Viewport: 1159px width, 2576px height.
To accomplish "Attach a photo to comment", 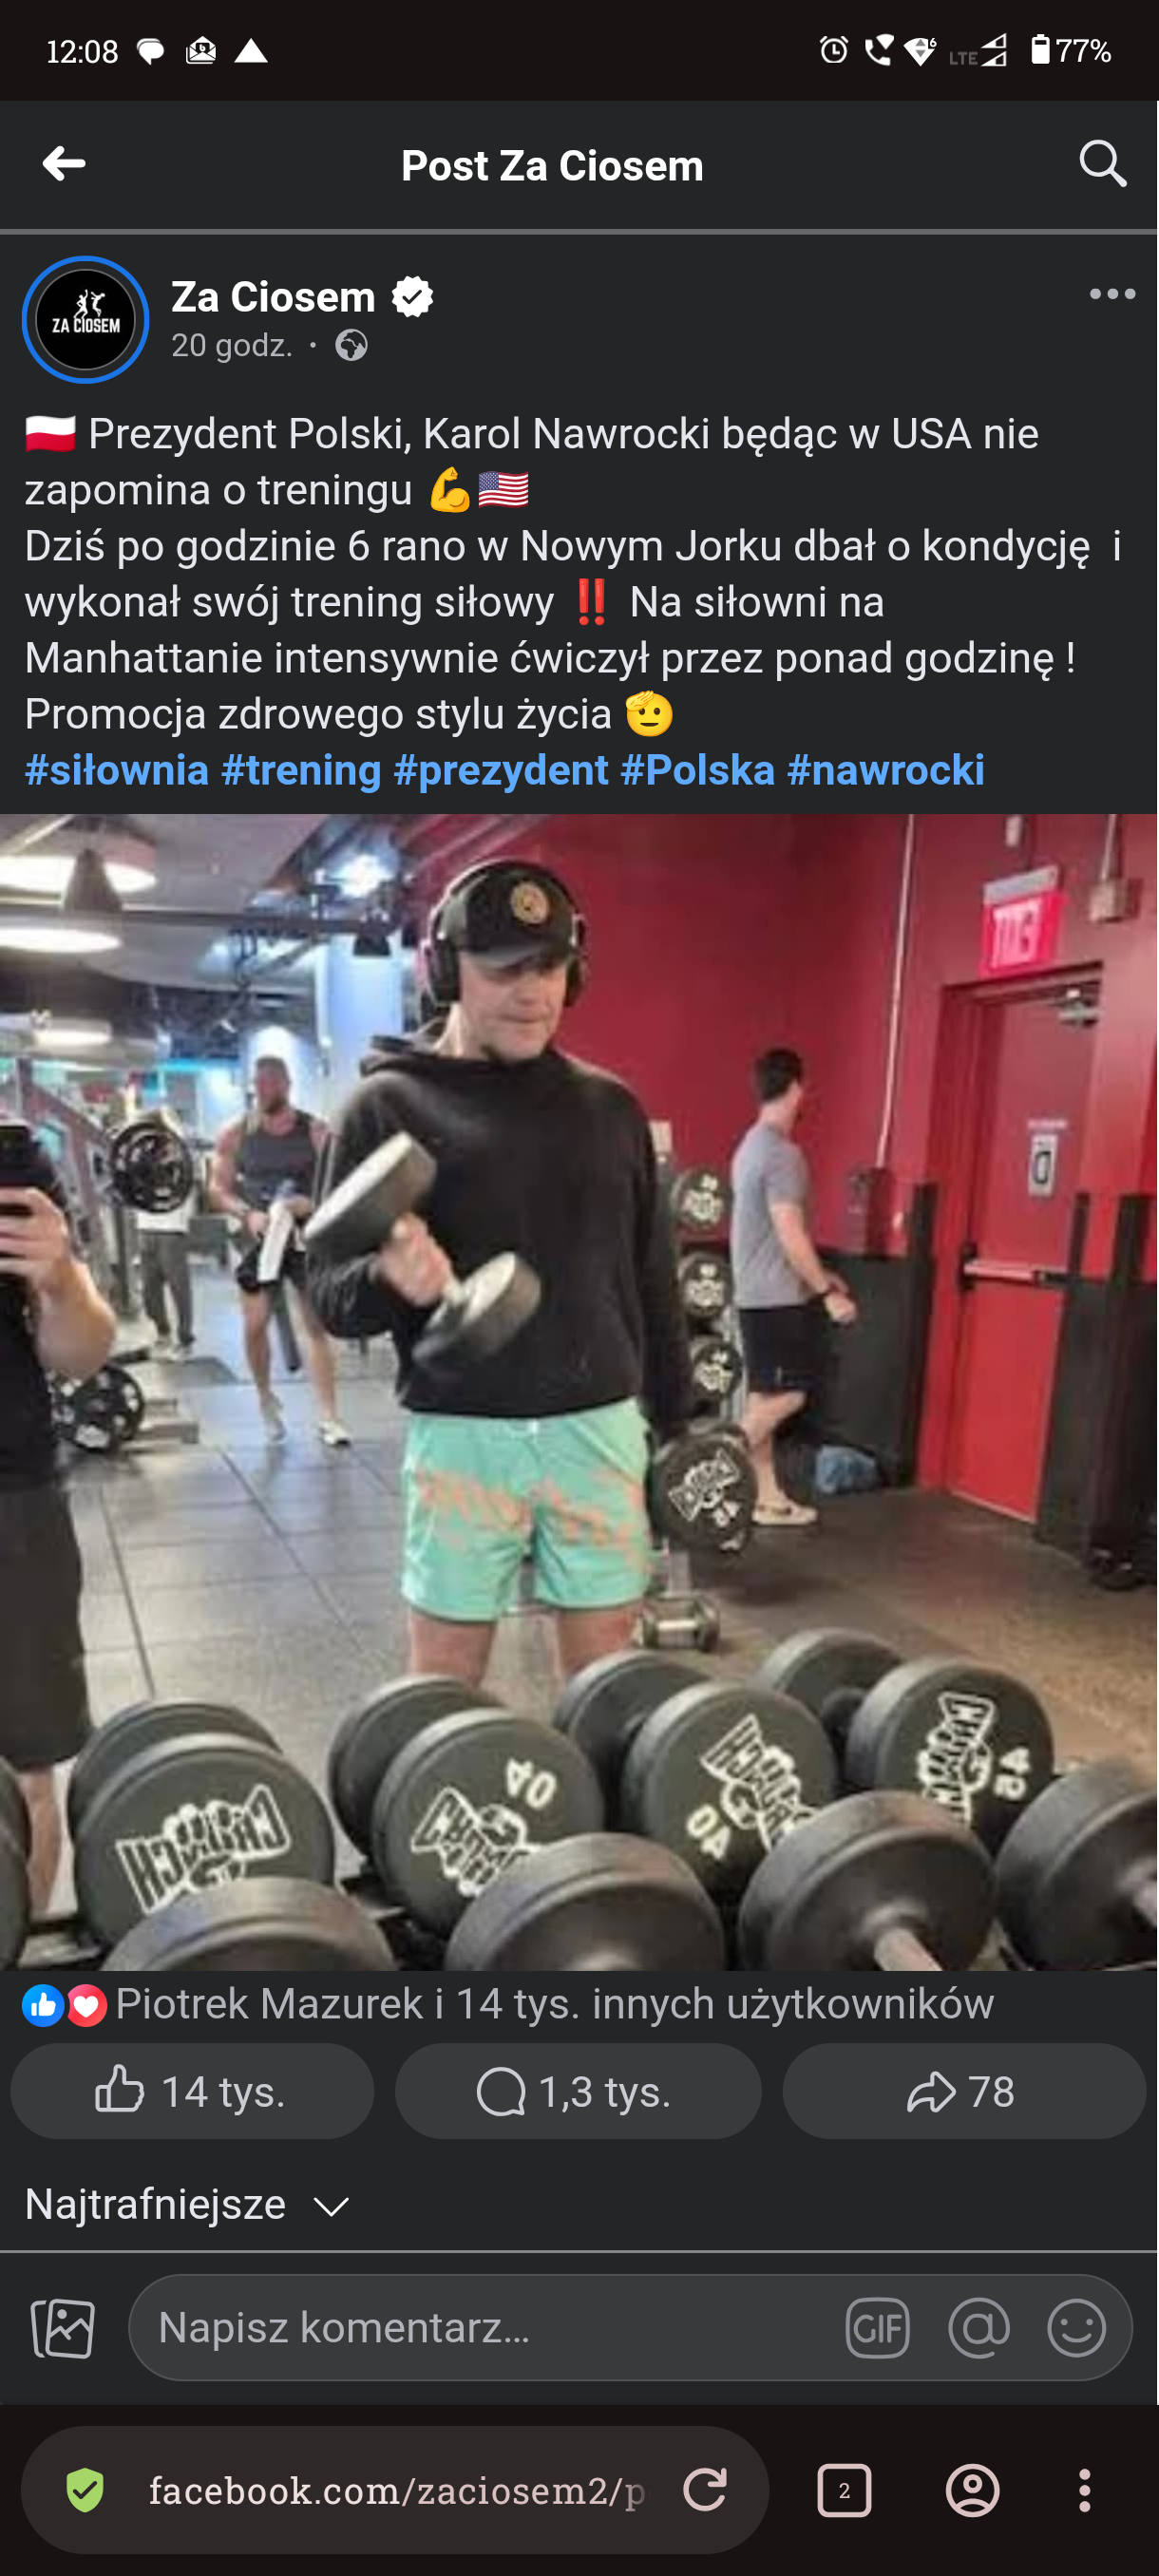I will point(63,2327).
